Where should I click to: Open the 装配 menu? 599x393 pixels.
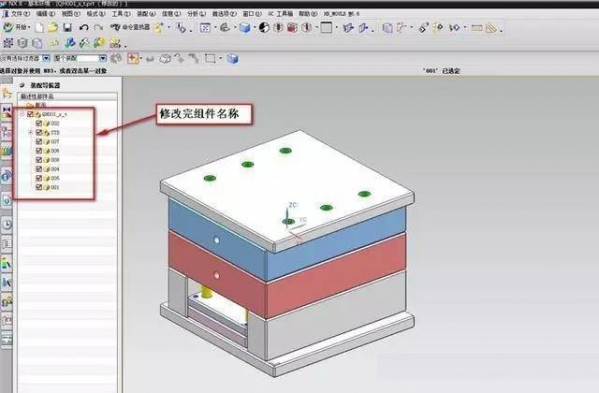pos(146,14)
